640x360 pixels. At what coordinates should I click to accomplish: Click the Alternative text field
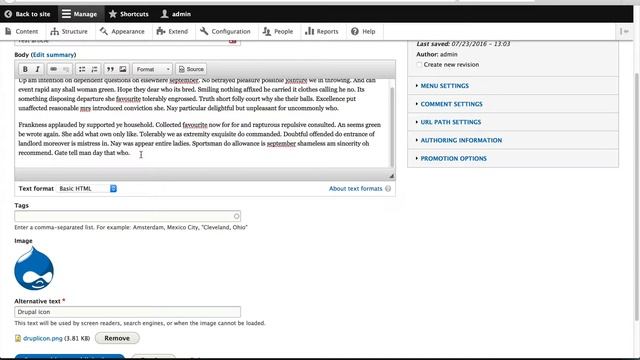coord(127,312)
